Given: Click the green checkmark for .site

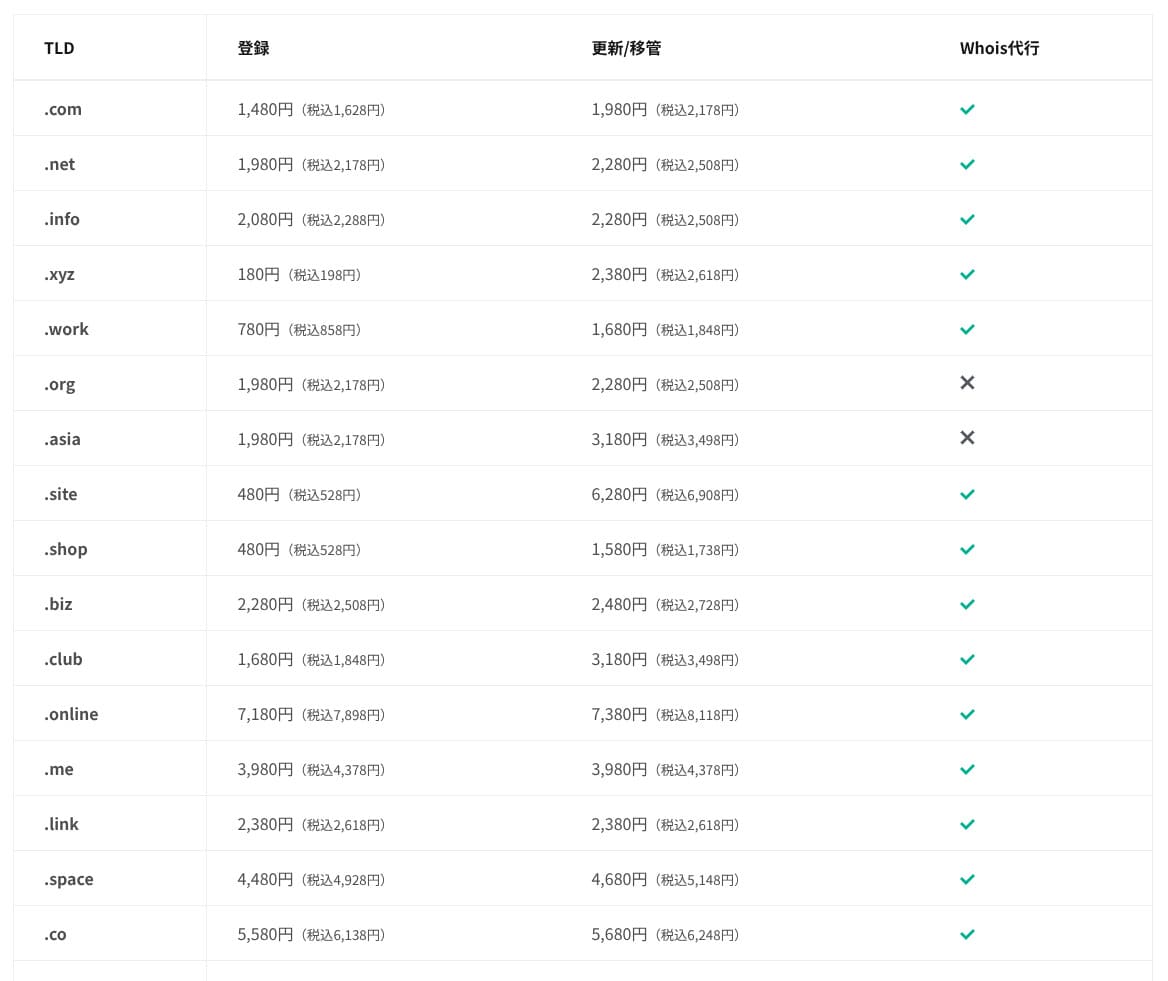Looking at the screenshot, I should (x=967, y=494).
